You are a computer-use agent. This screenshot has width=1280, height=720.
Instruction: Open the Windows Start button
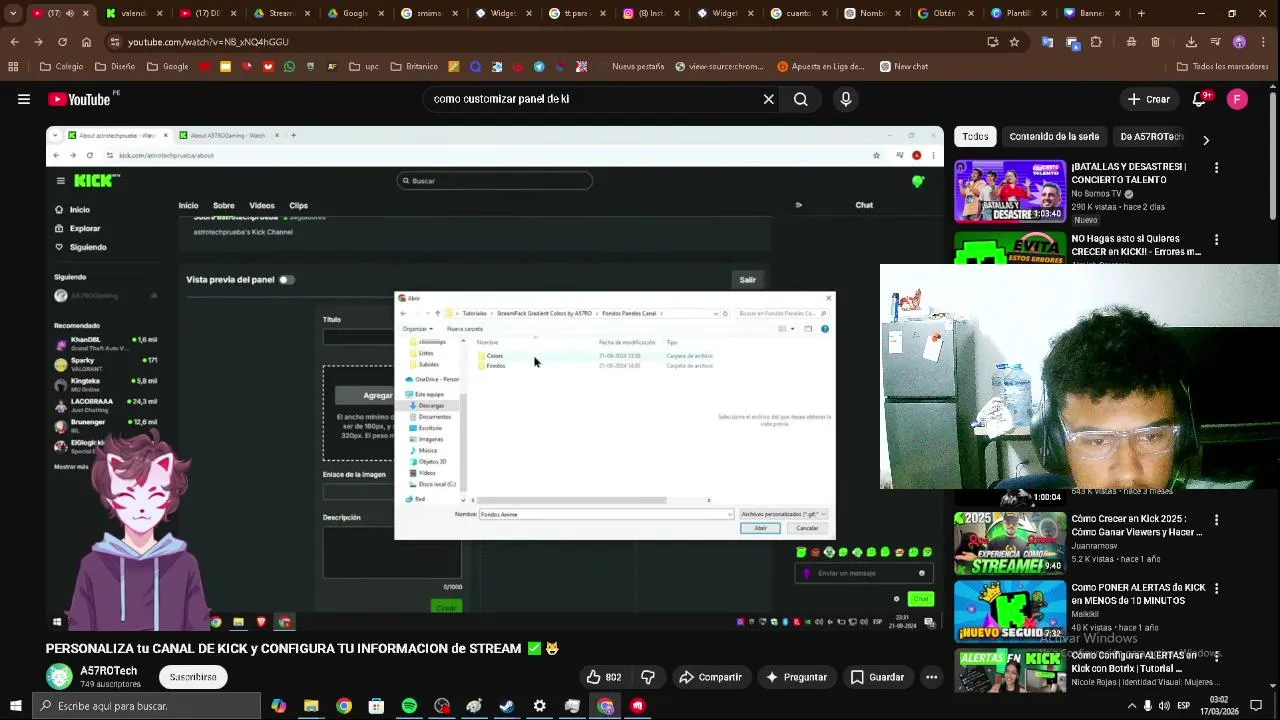click(15, 706)
